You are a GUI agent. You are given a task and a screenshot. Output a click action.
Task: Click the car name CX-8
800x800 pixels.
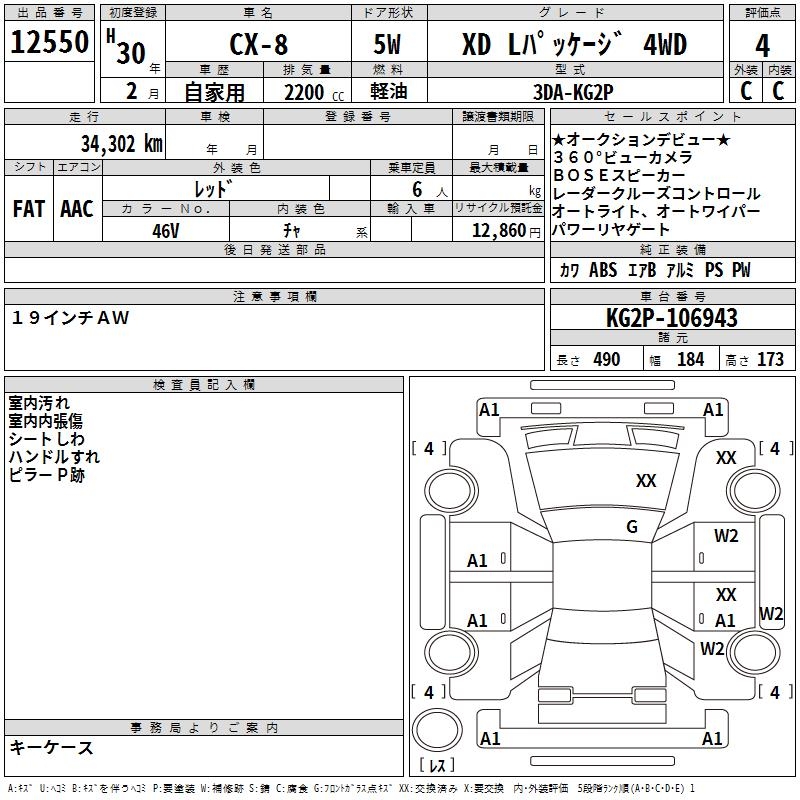point(259,44)
